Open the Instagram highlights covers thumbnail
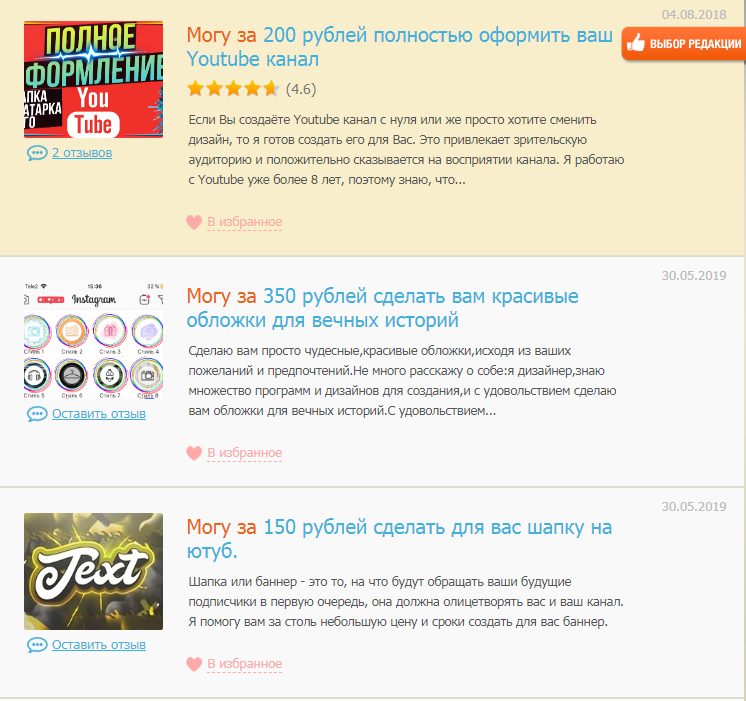The image size is (746, 701). [93, 340]
